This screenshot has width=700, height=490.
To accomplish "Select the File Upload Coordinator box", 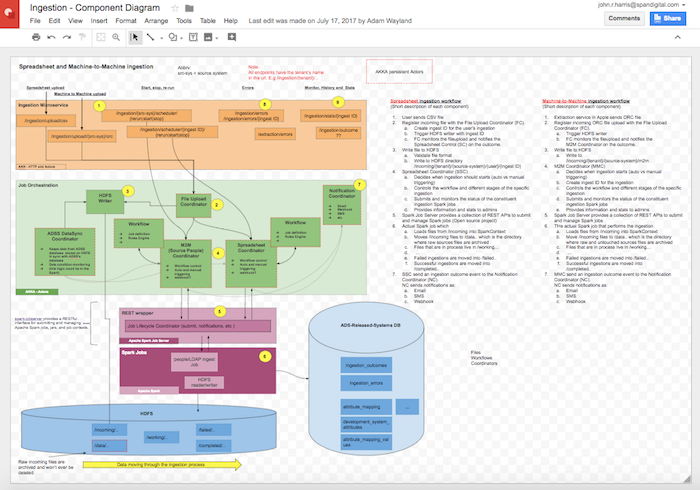I will pos(193,206).
